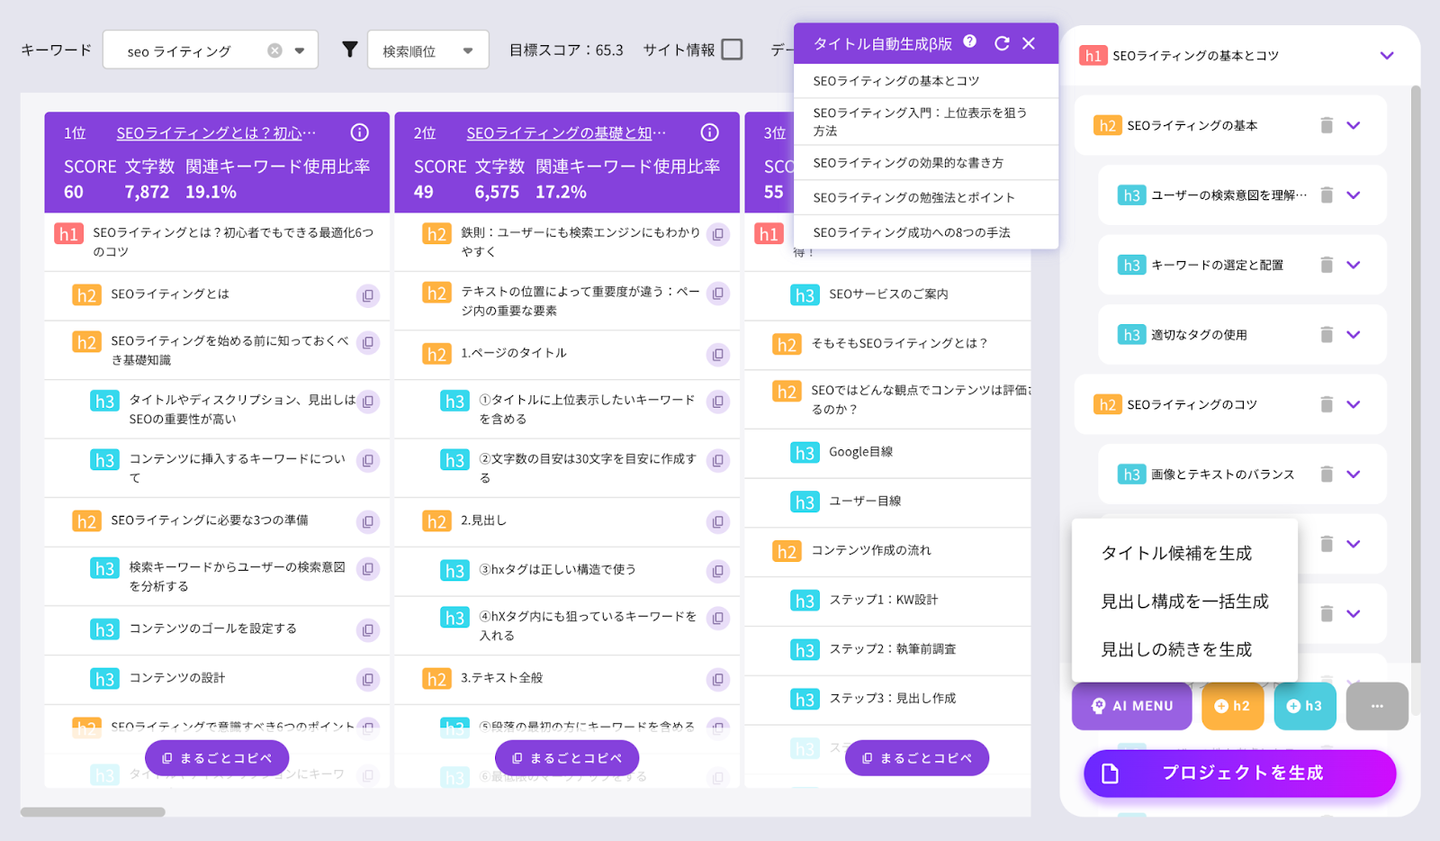
Task: Copy heading SEOライティングを始める前に知っておくべき基礎知識
Action: [x=368, y=343]
